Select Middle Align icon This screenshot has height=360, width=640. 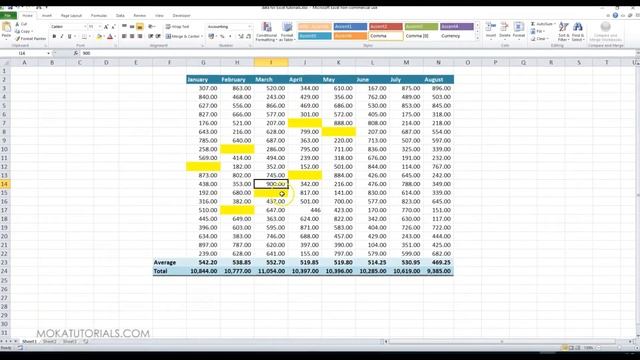click(132, 27)
